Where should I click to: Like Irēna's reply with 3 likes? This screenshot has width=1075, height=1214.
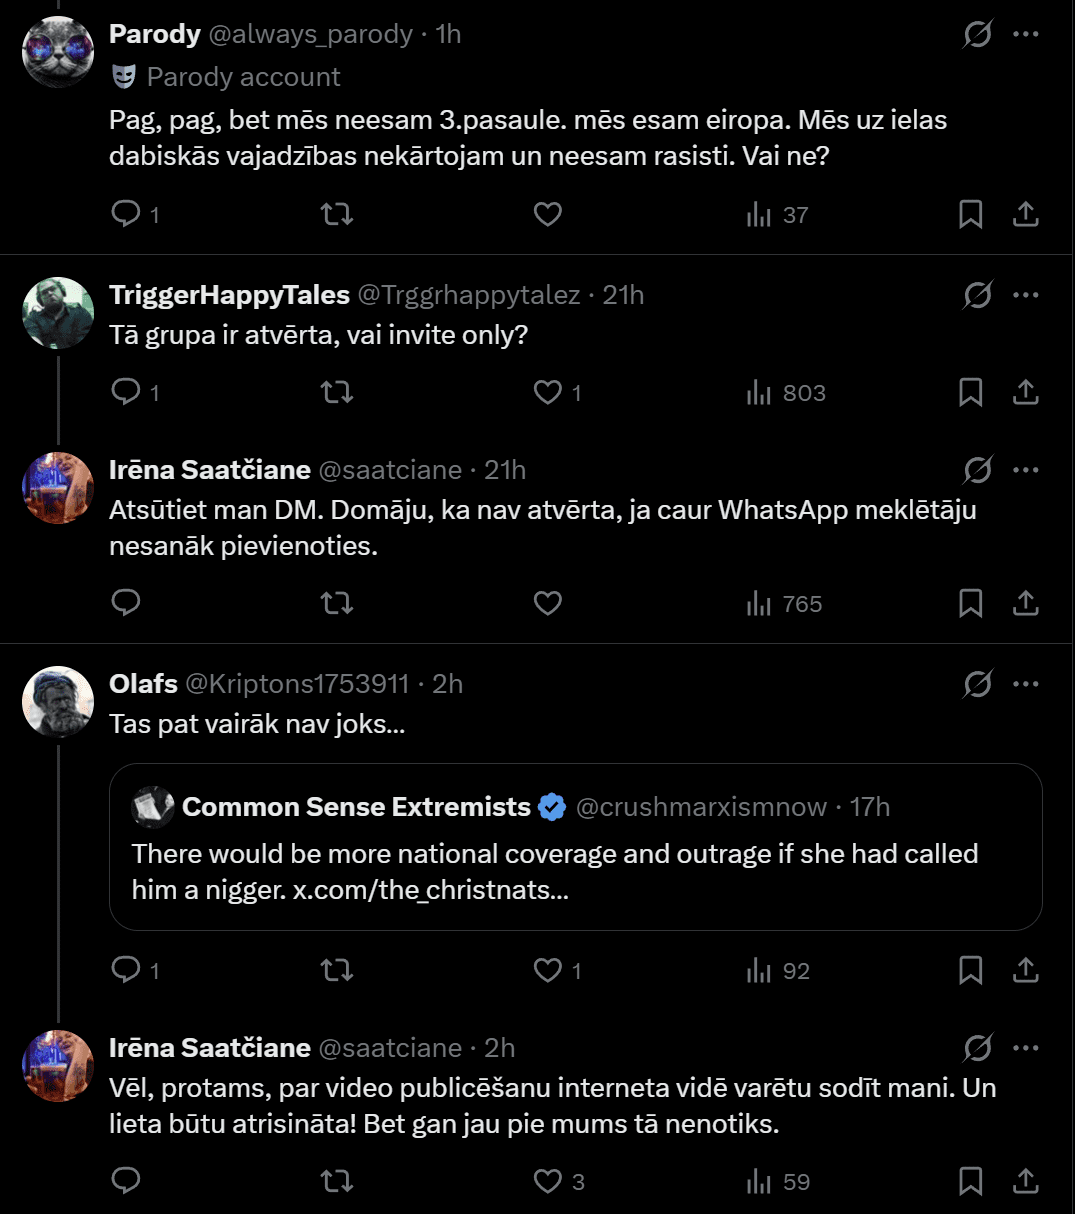pos(548,1181)
